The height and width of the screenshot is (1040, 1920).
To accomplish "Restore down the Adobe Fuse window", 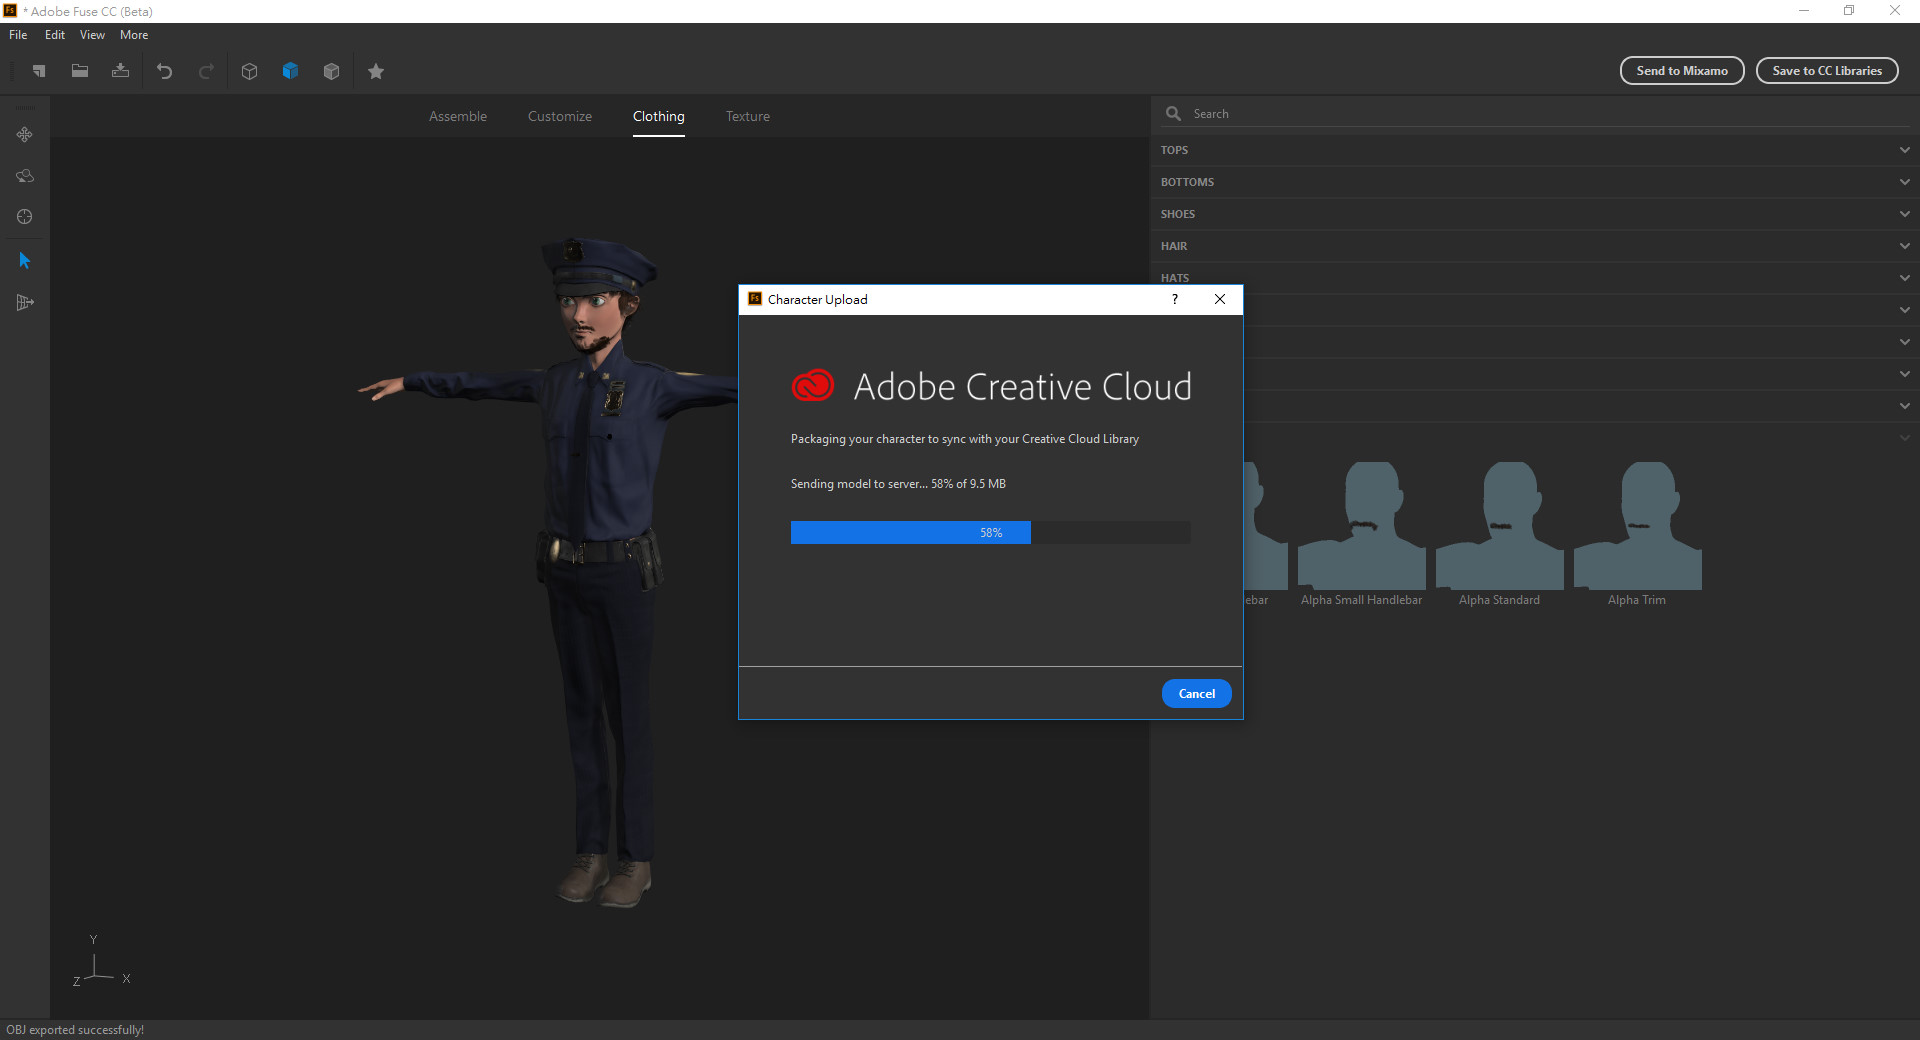I will pyautogui.click(x=1849, y=11).
